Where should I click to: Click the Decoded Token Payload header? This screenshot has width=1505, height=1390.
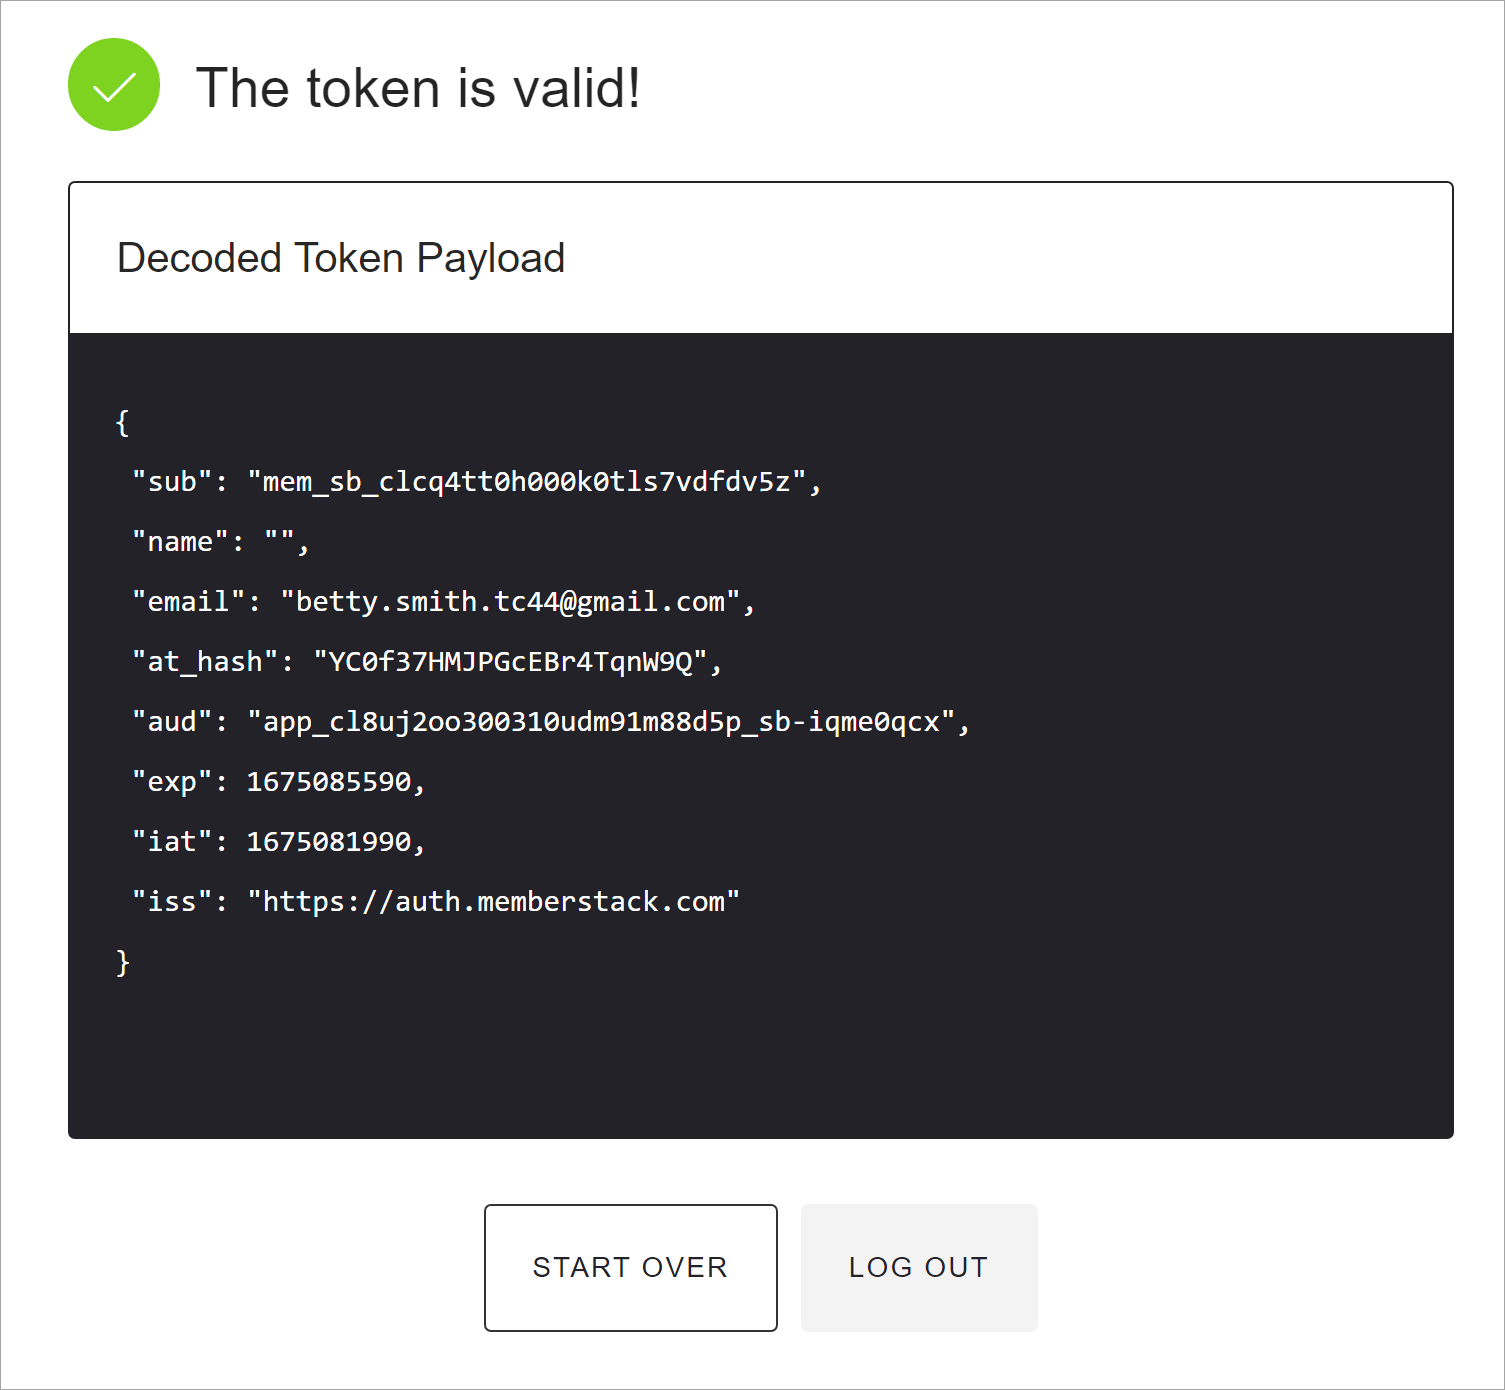(x=341, y=258)
